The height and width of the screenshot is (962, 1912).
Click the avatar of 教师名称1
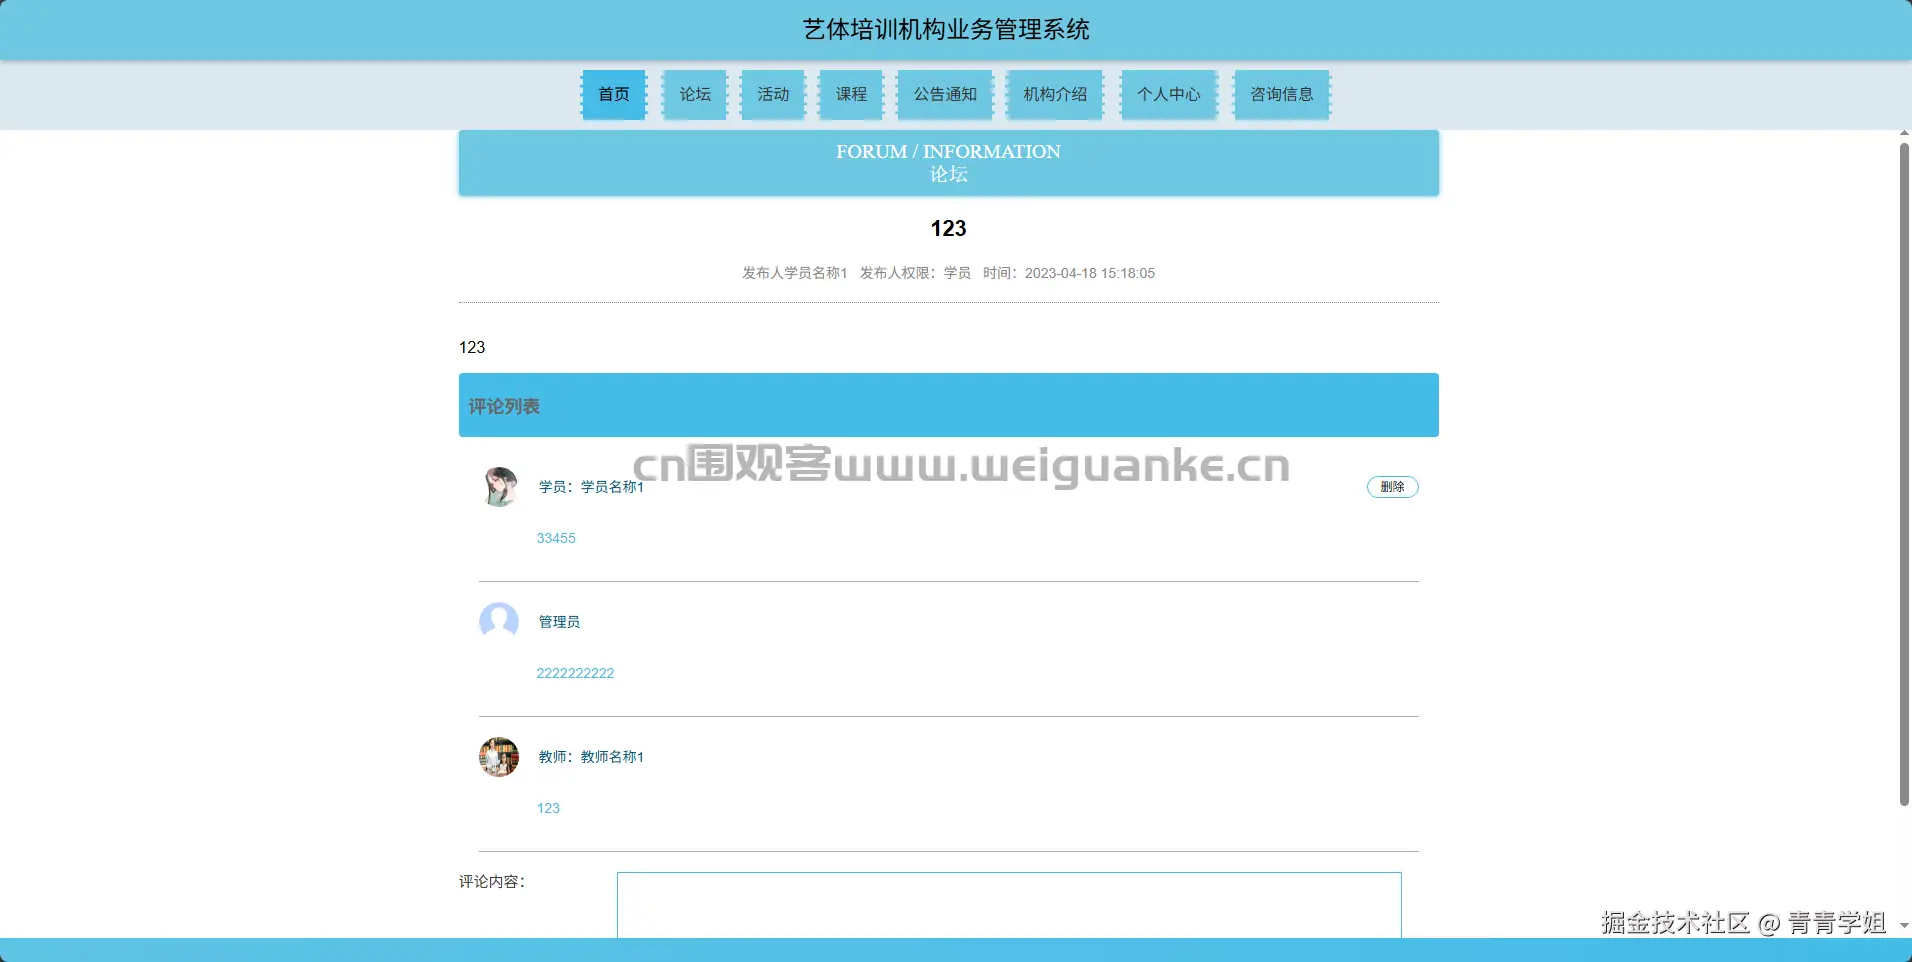[499, 757]
